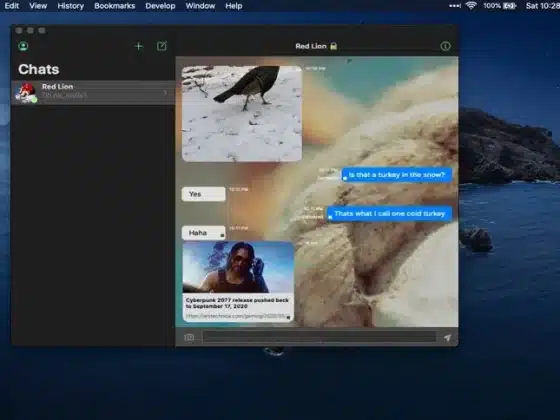Click the camera attachment icon
This screenshot has width=560, height=420.
point(189,338)
